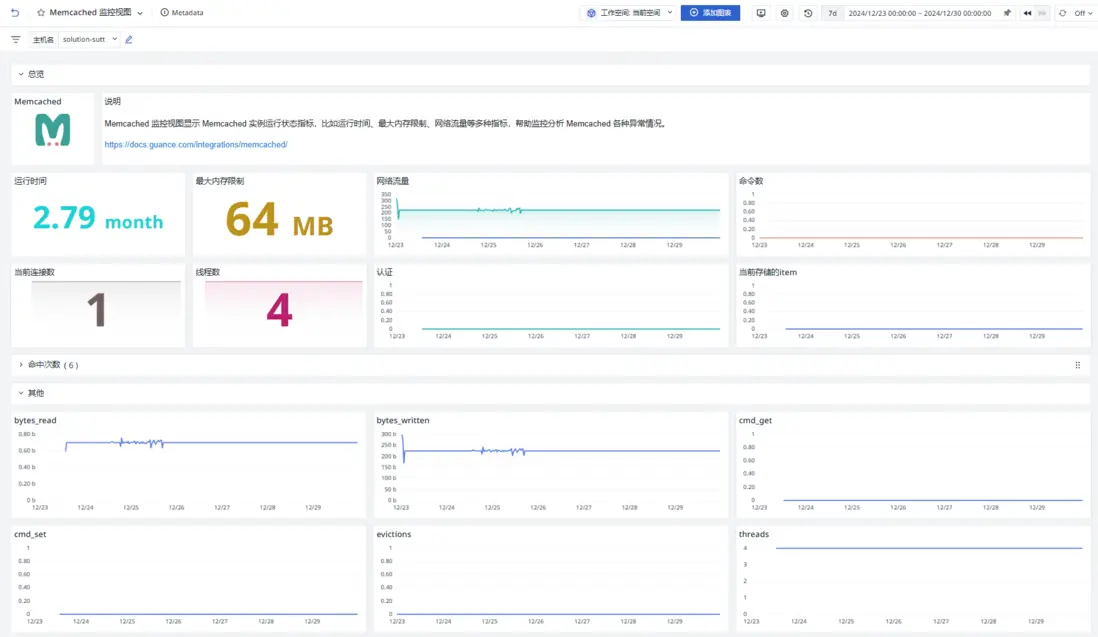1098x637 pixels.
Task: Open the dashboard settings gear icon
Action: point(785,13)
